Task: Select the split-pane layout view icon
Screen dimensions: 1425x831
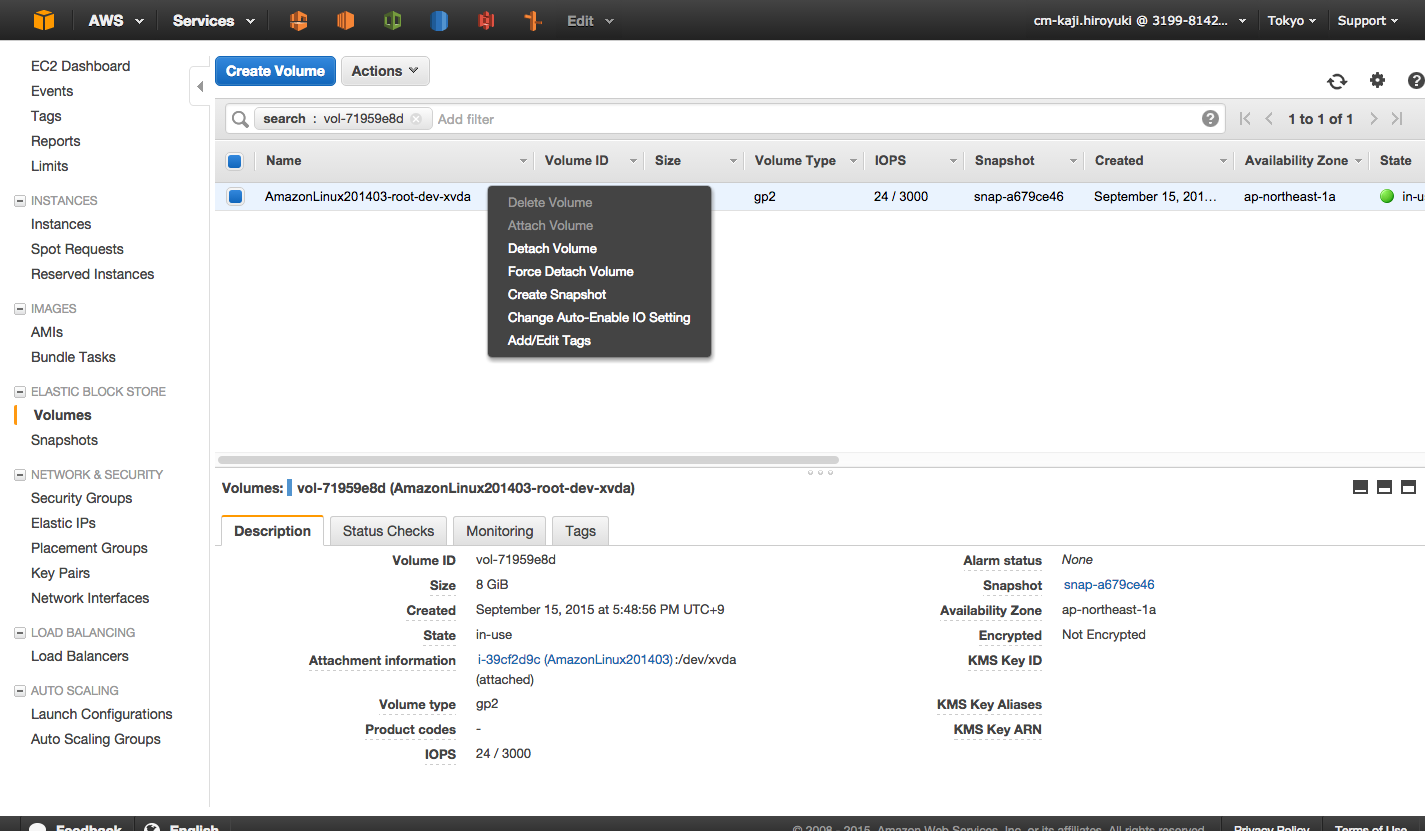Action: 1384,487
